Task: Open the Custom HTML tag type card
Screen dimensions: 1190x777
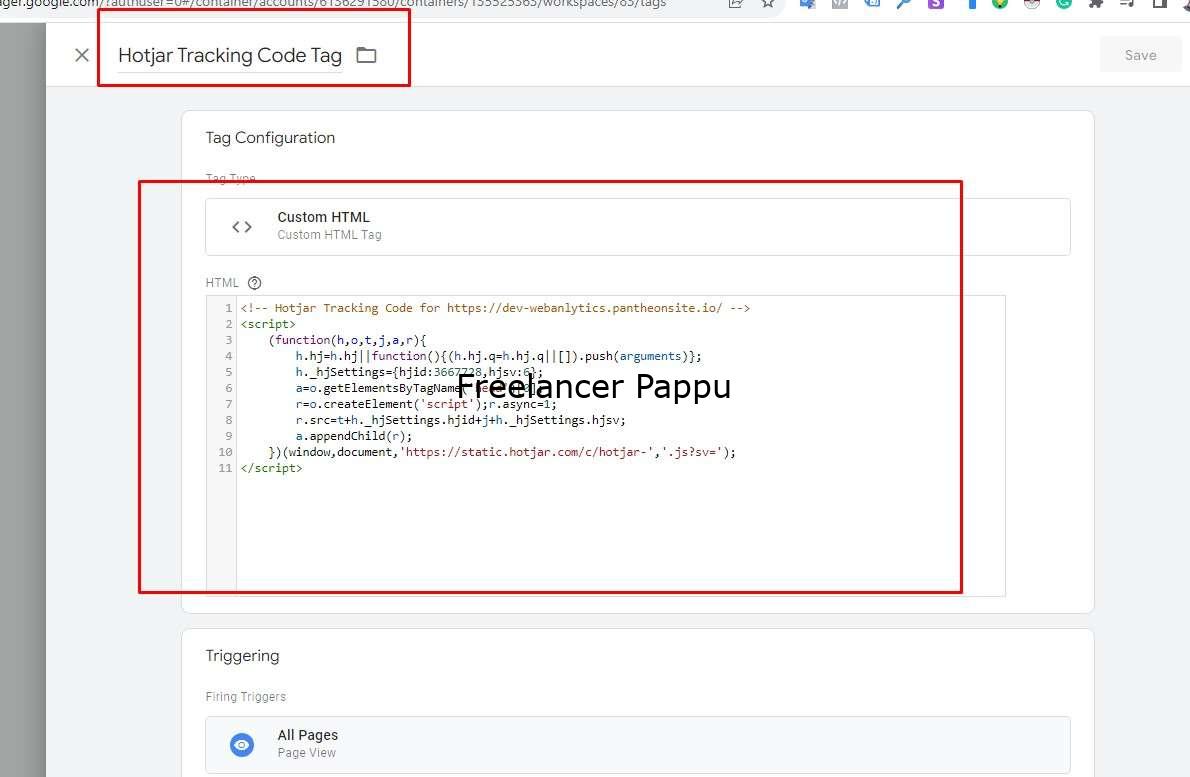Action: tap(638, 227)
